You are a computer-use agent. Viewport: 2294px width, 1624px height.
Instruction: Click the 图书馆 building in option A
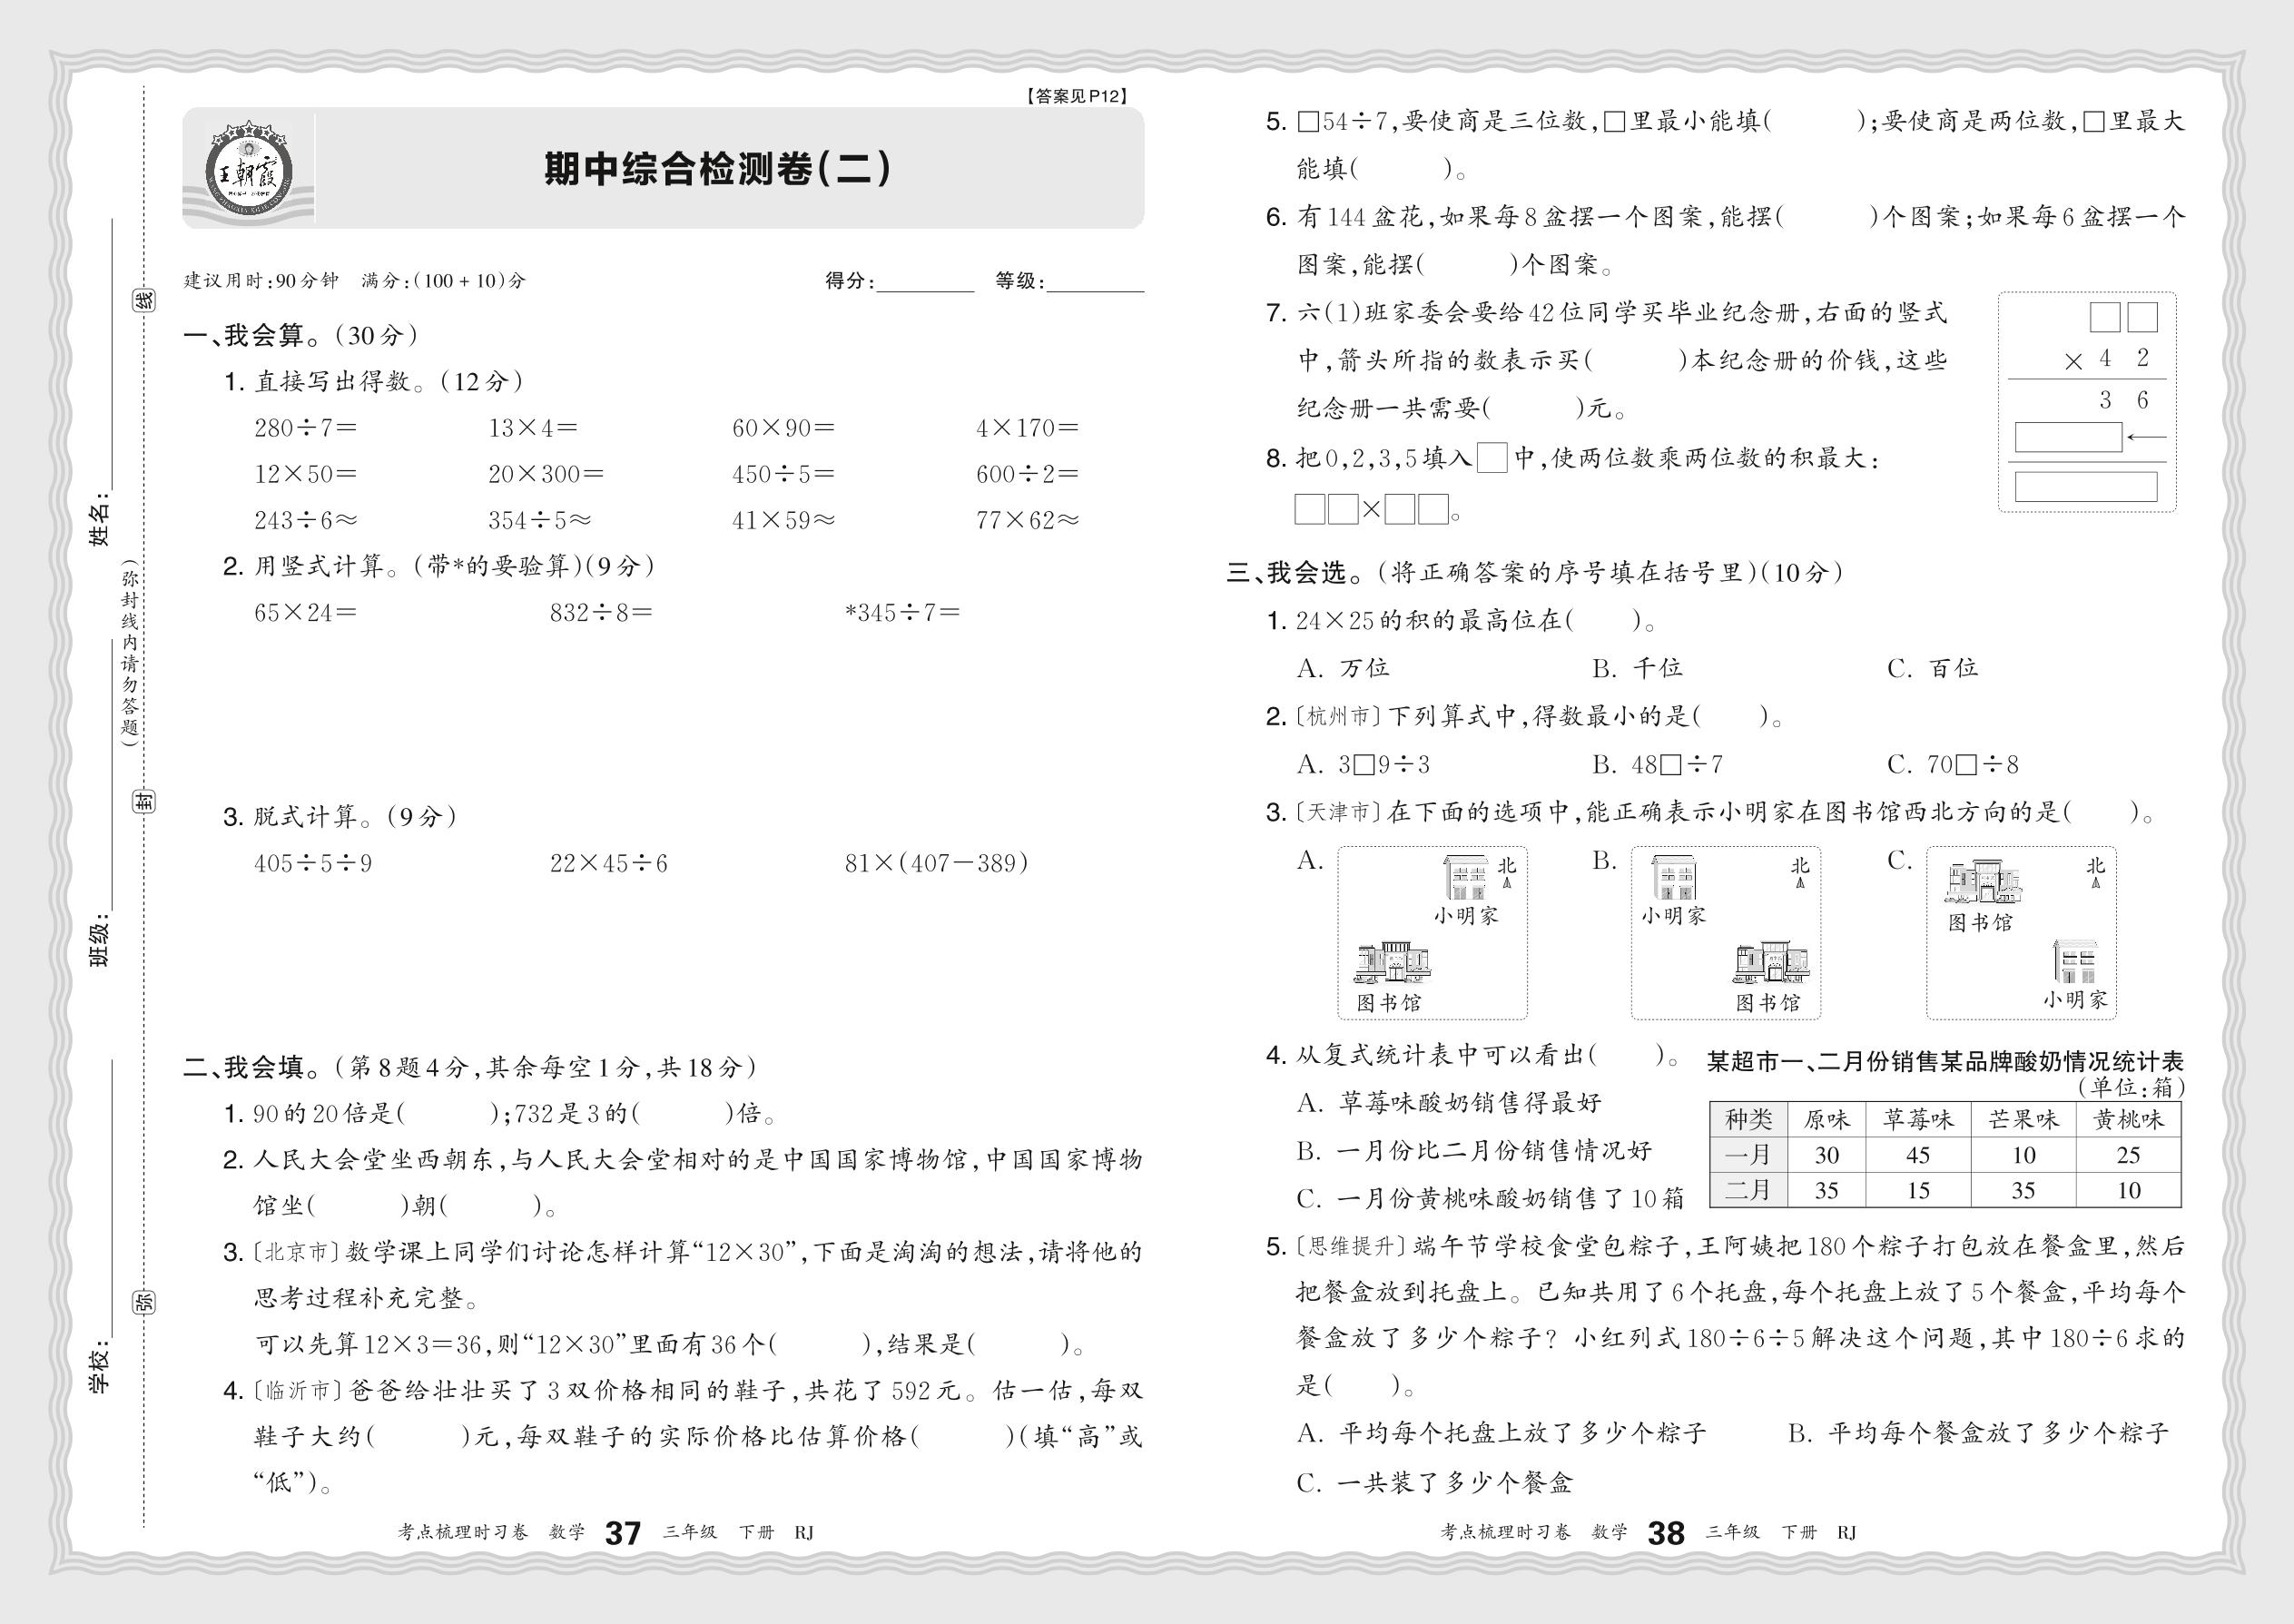(1391, 962)
